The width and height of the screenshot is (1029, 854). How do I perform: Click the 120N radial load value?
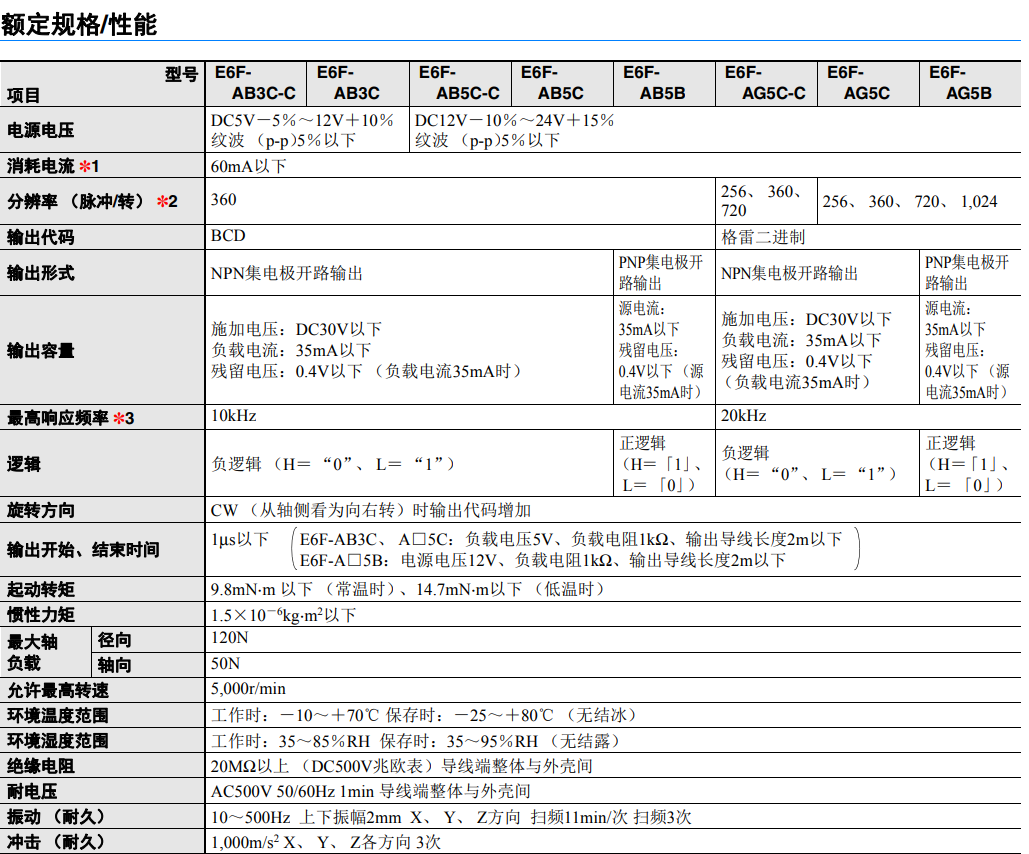click(230, 637)
